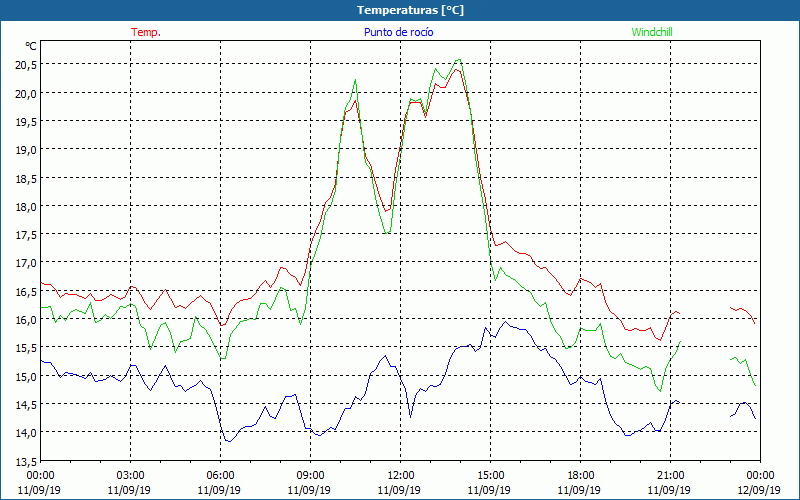Select the green Windchill legend label
The height and width of the screenshot is (500, 800).
click(x=652, y=32)
